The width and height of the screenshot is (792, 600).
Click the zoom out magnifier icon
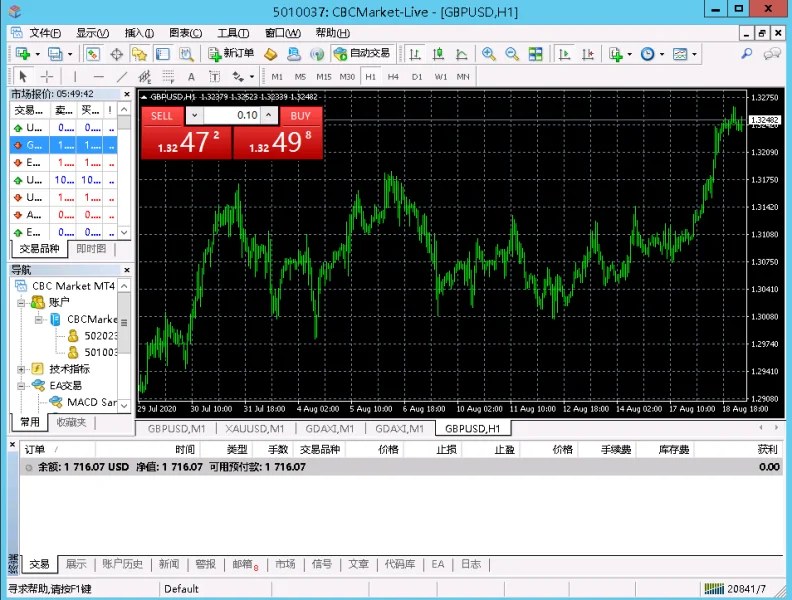(x=512, y=54)
